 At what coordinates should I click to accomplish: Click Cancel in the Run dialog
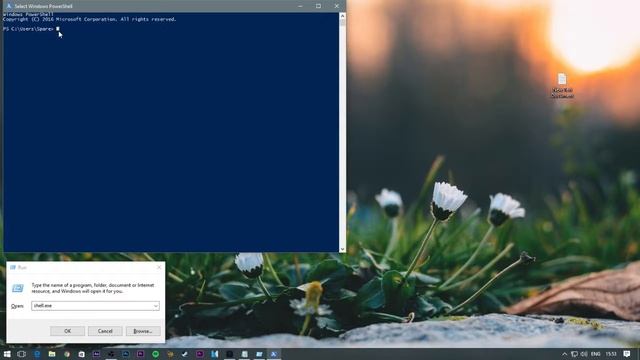105,331
